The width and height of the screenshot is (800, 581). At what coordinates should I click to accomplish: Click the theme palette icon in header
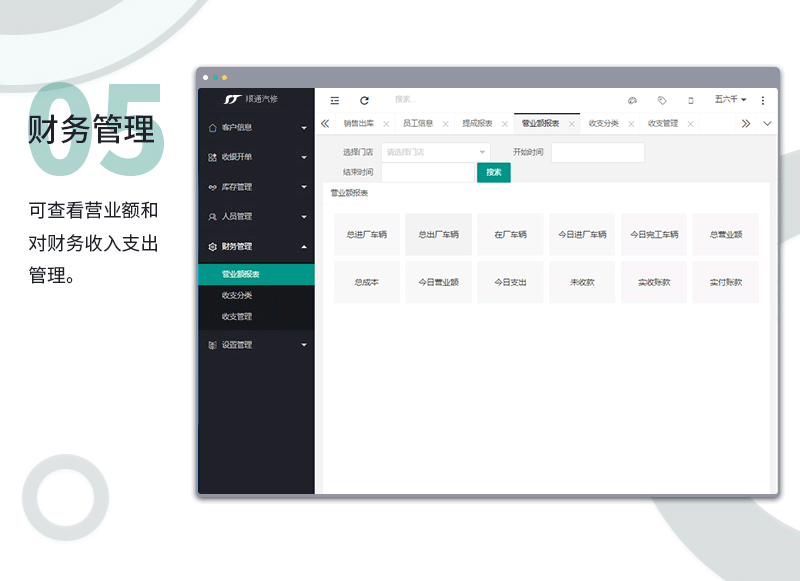tap(632, 100)
